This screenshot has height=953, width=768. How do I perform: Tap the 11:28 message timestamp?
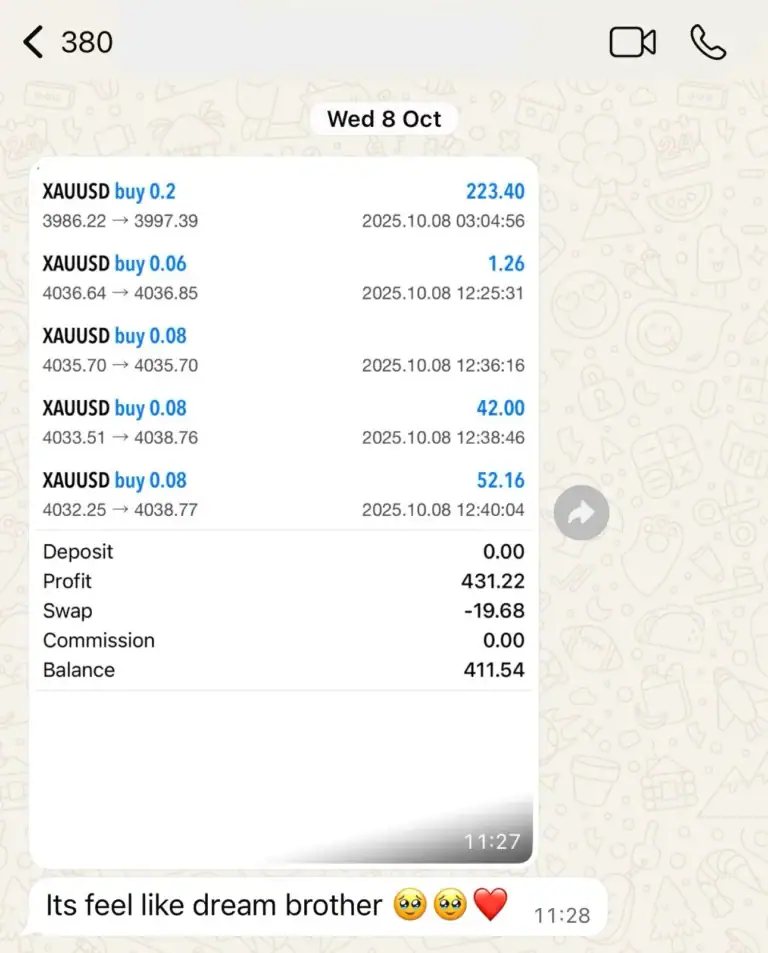coord(562,915)
